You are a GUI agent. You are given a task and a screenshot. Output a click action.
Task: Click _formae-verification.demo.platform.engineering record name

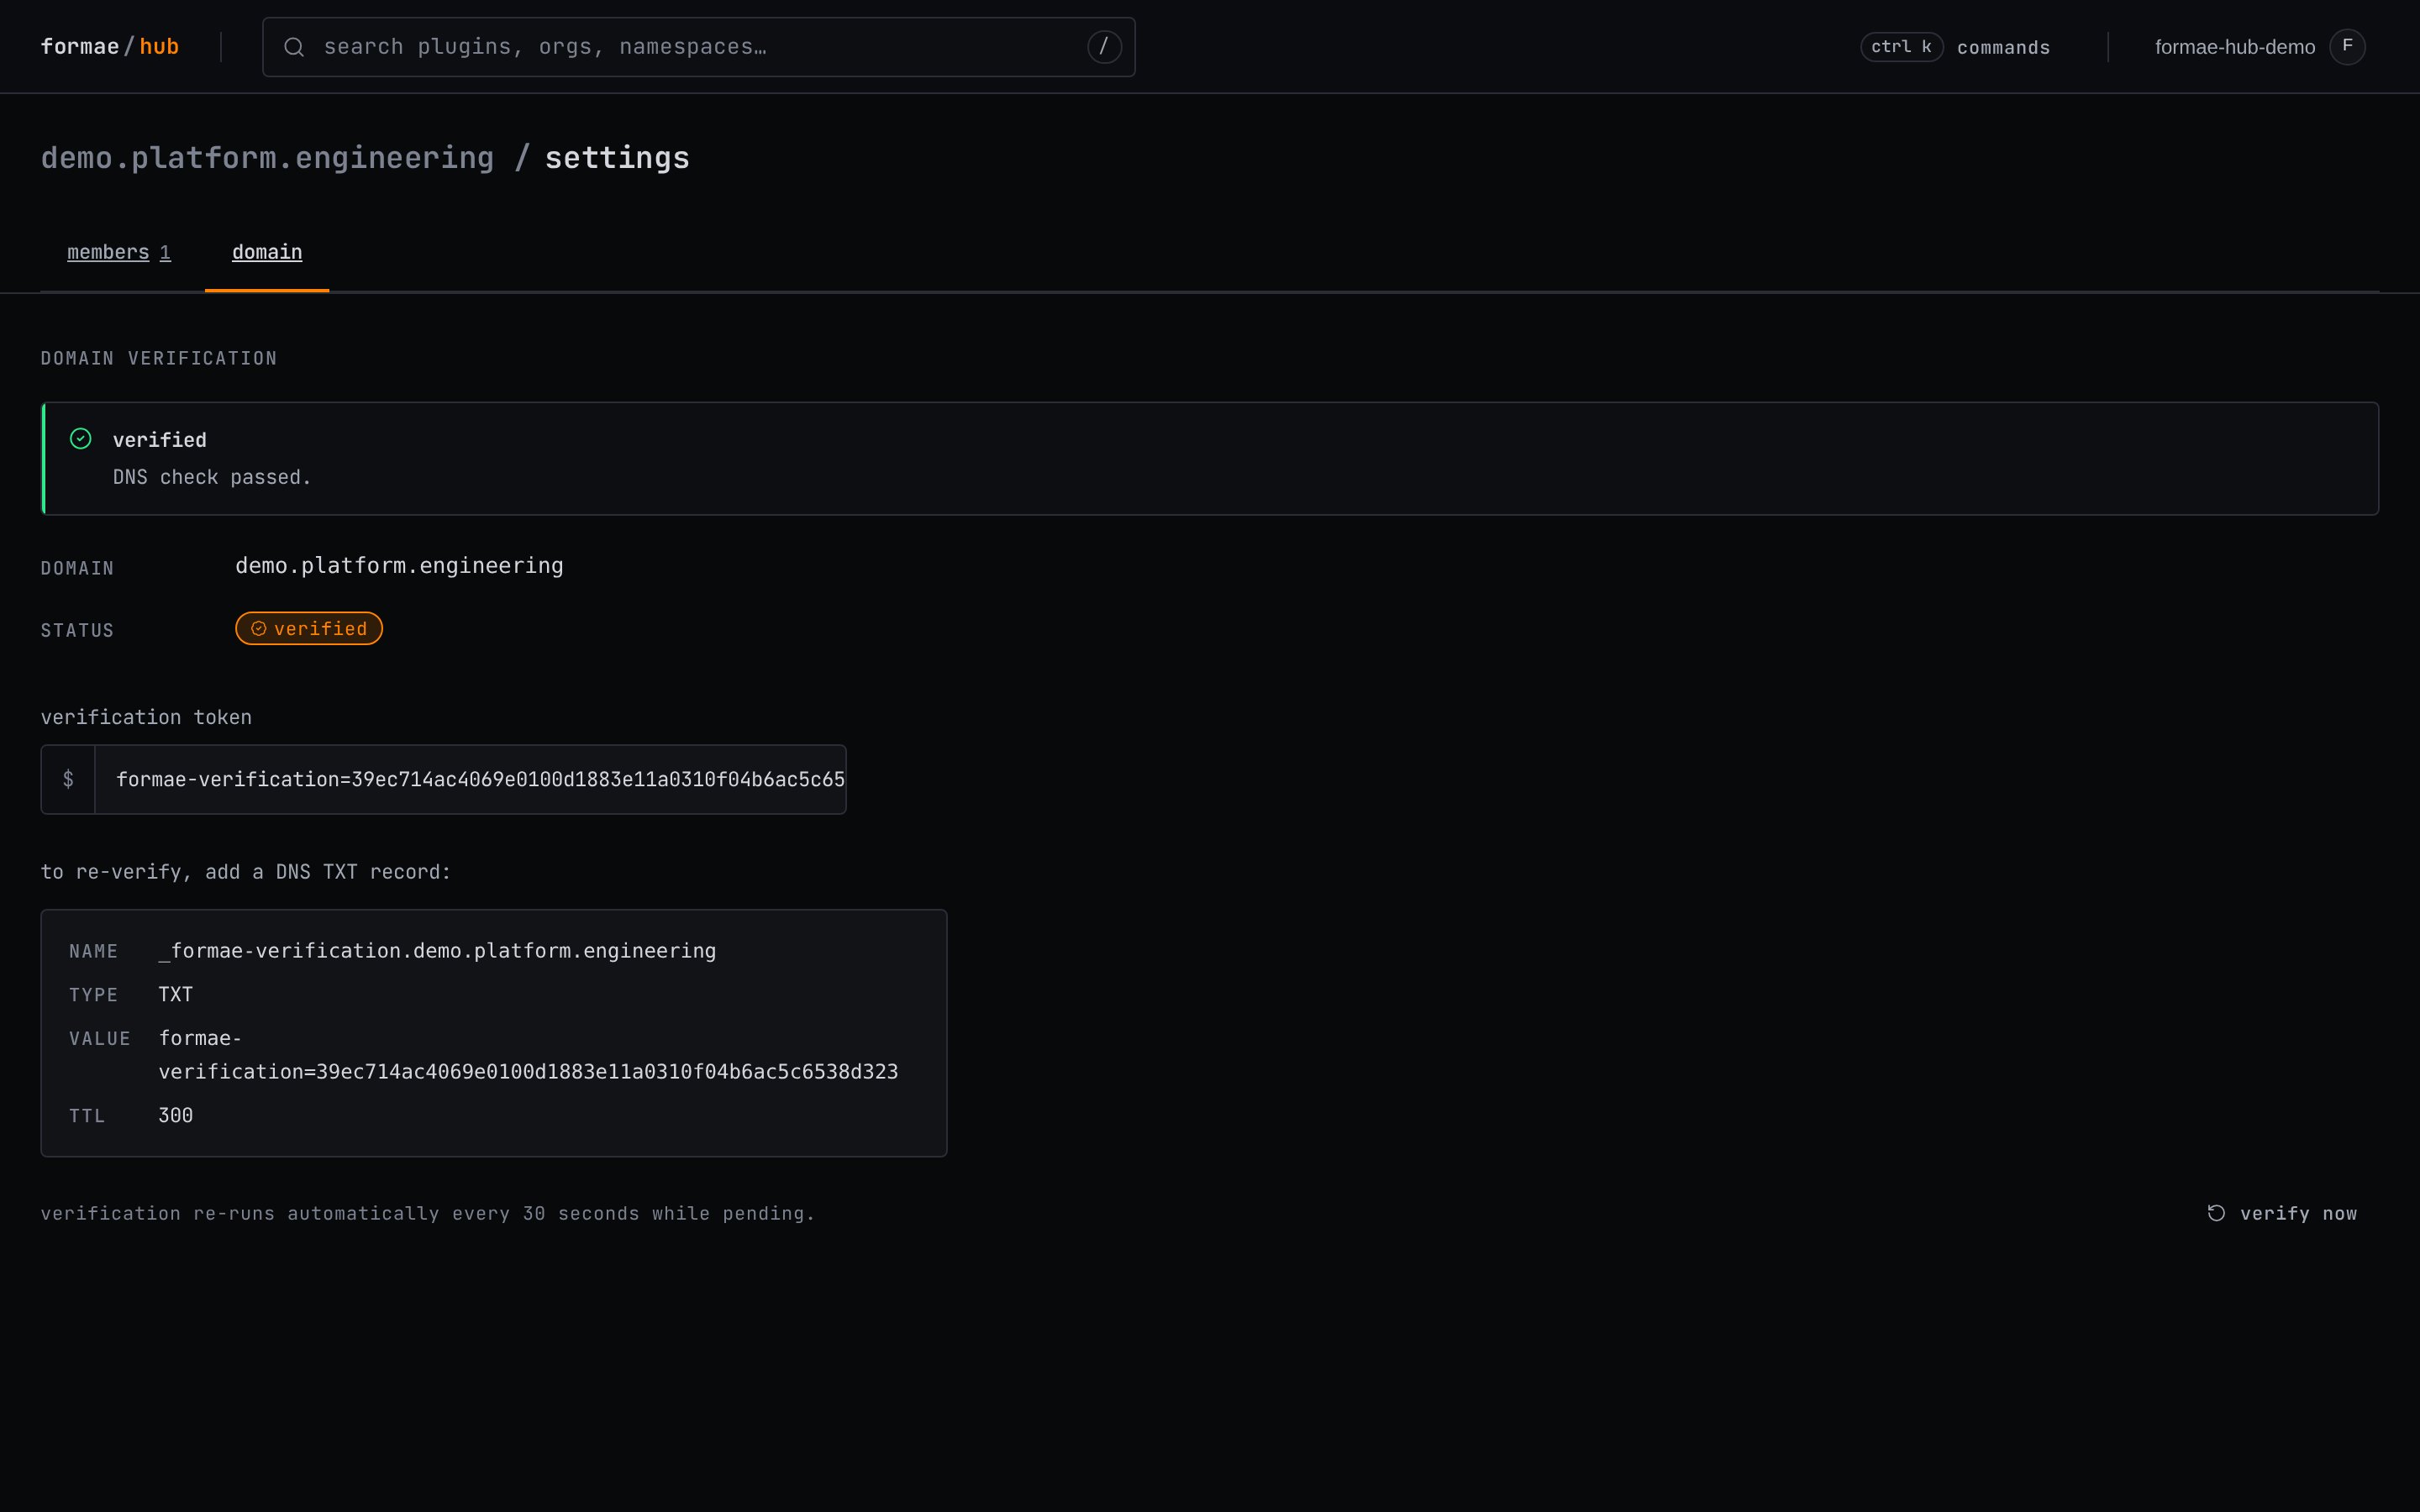(437, 951)
